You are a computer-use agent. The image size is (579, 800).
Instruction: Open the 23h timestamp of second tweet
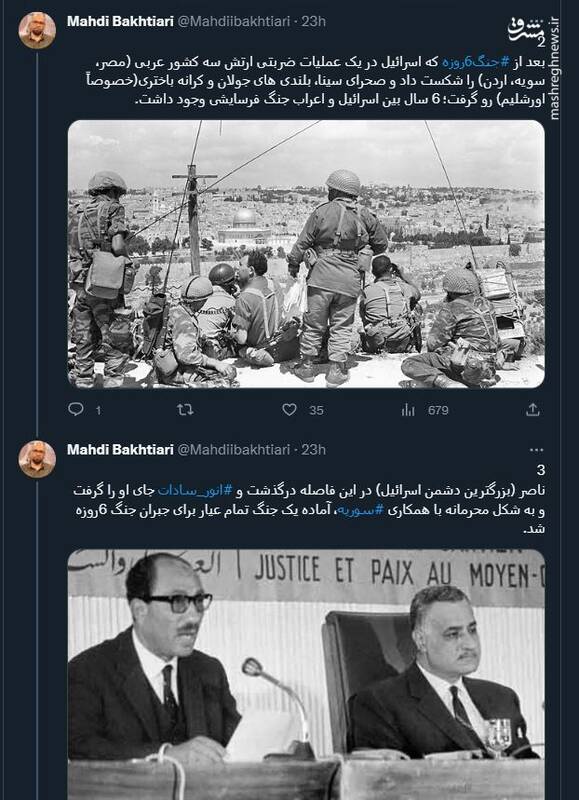[x=313, y=449]
